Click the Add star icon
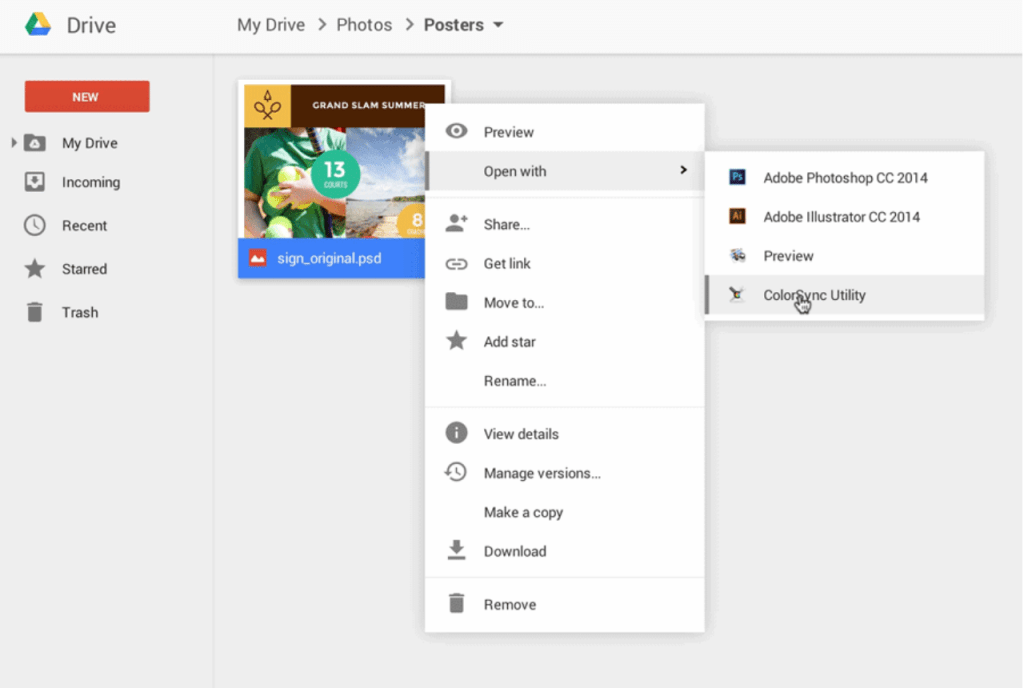 point(456,342)
